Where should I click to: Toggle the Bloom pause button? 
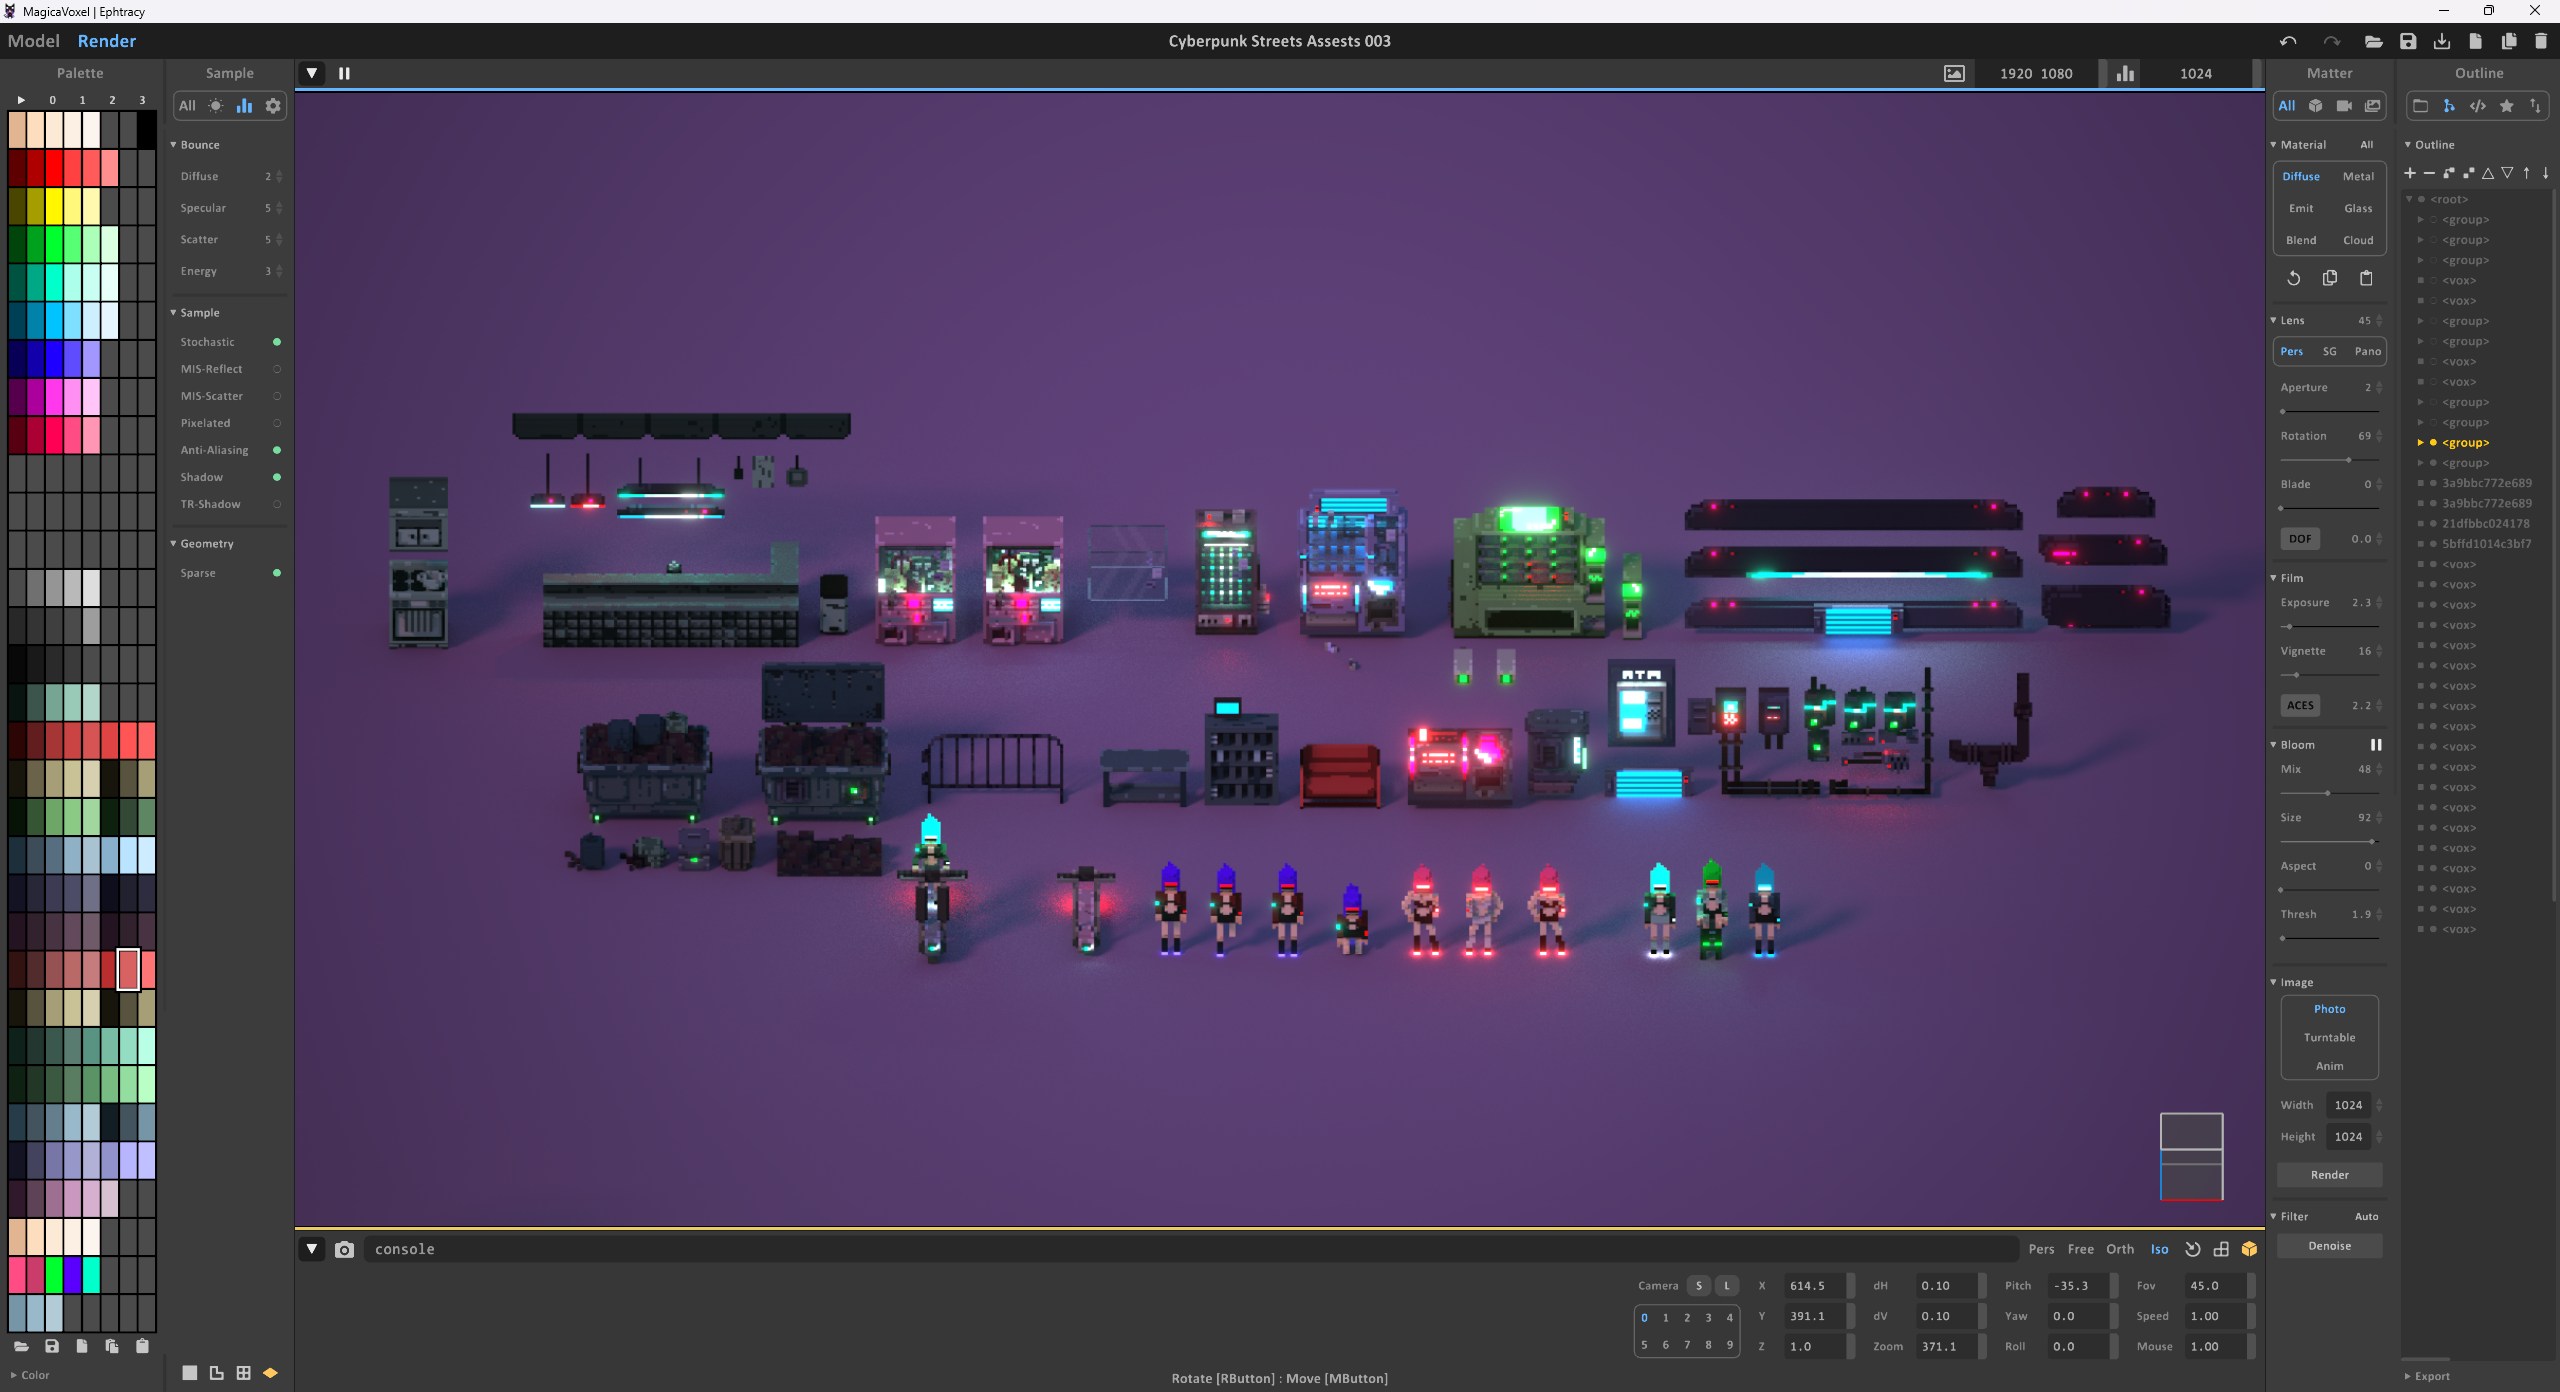pyautogui.click(x=2376, y=745)
